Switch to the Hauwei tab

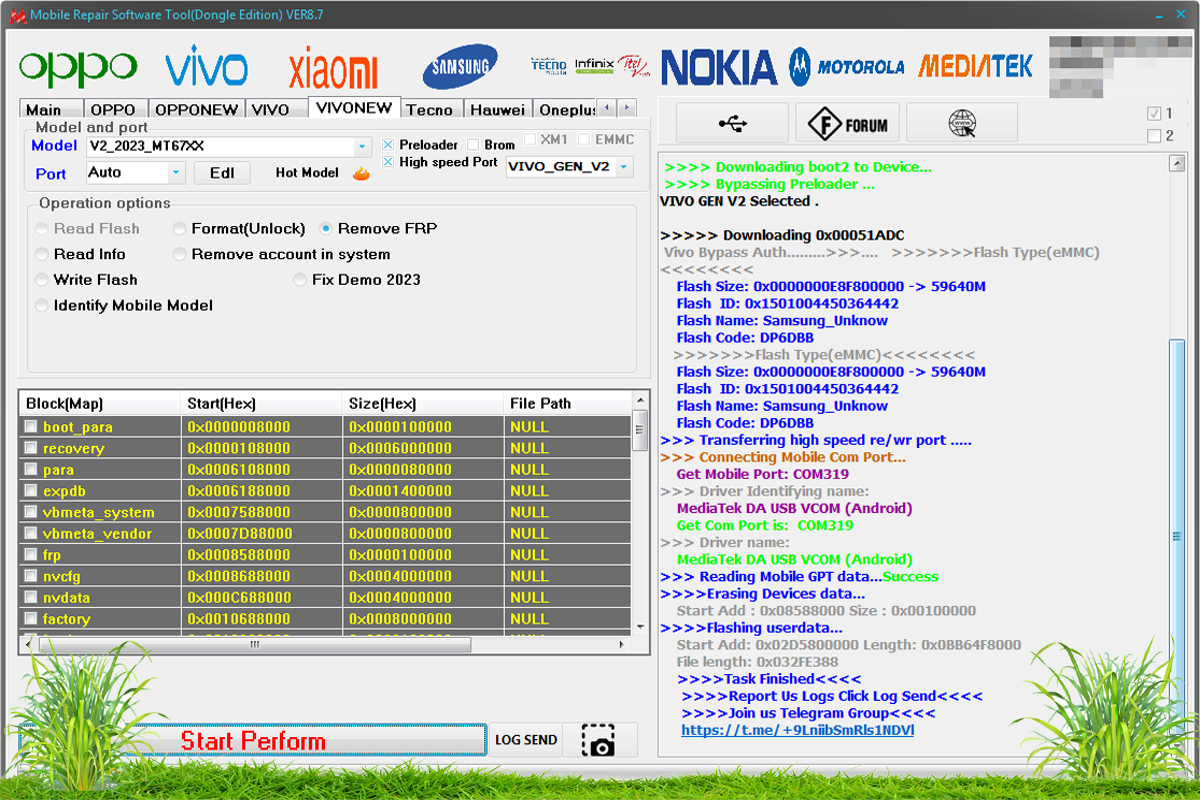click(x=497, y=109)
